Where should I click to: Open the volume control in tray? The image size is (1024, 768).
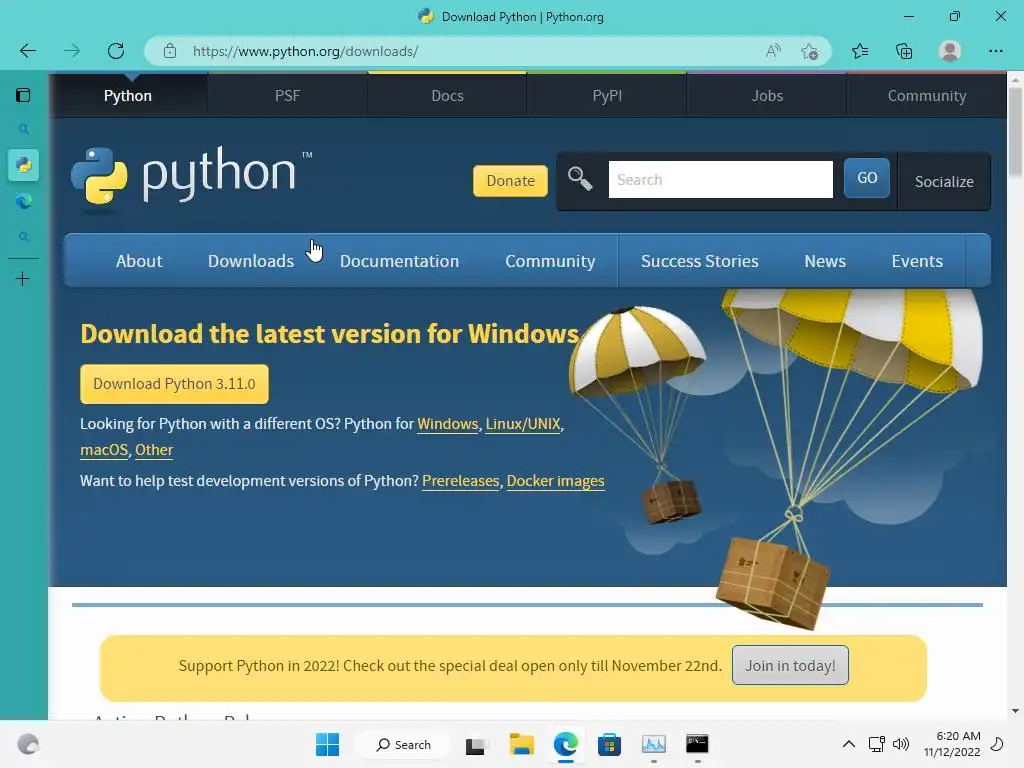click(901, 744)
